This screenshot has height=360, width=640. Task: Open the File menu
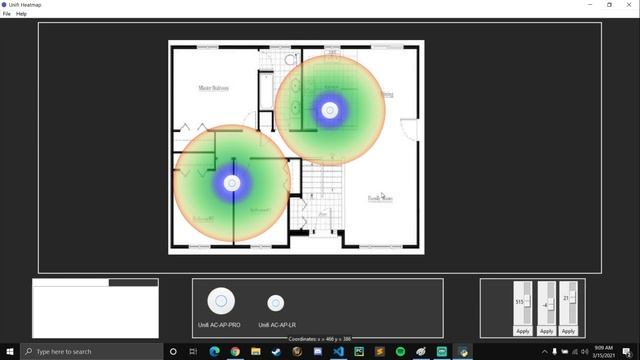pyautogui.click(x=7, y=14)
